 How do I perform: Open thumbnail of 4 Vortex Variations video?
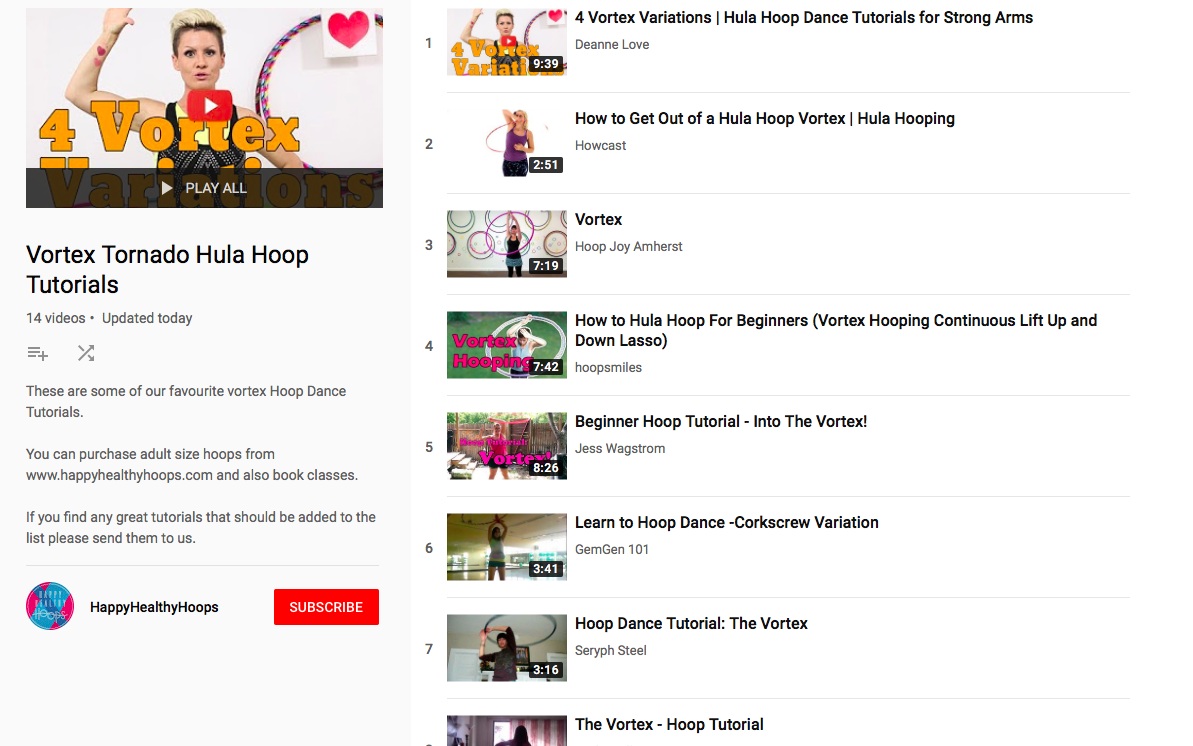pyautogui.click(x=507, y=42)
